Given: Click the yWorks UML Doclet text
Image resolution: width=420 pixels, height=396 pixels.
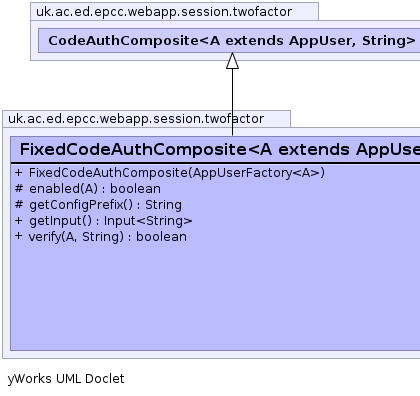Looking at the screenshot, I should pos(66,379).
